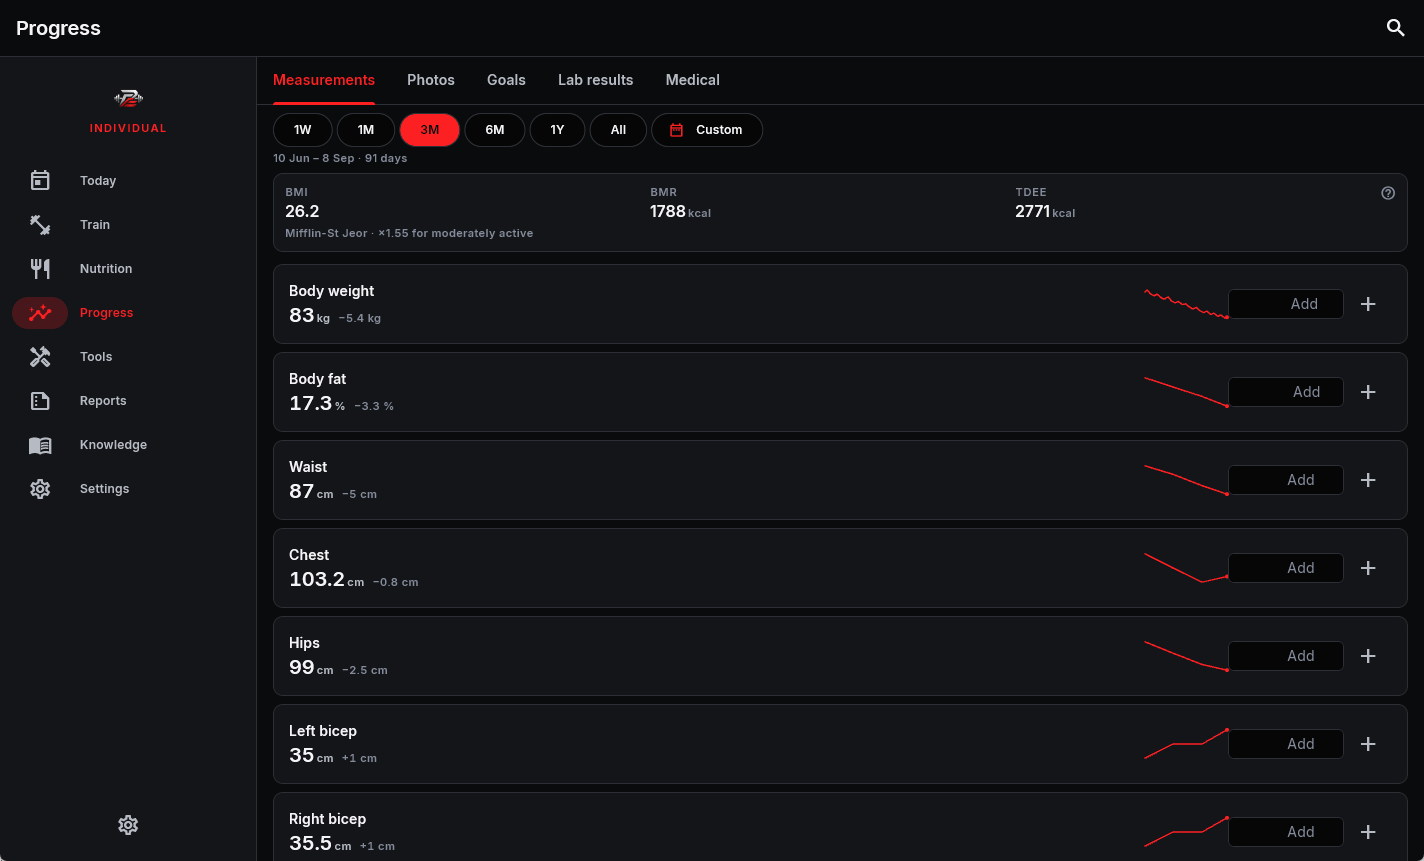
Task: Click the plus icon for Chest
Action: click(1369, 568)
